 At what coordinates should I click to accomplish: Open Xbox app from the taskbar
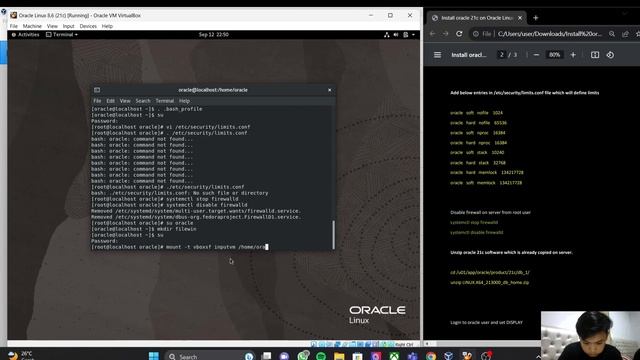pos(394,356)
